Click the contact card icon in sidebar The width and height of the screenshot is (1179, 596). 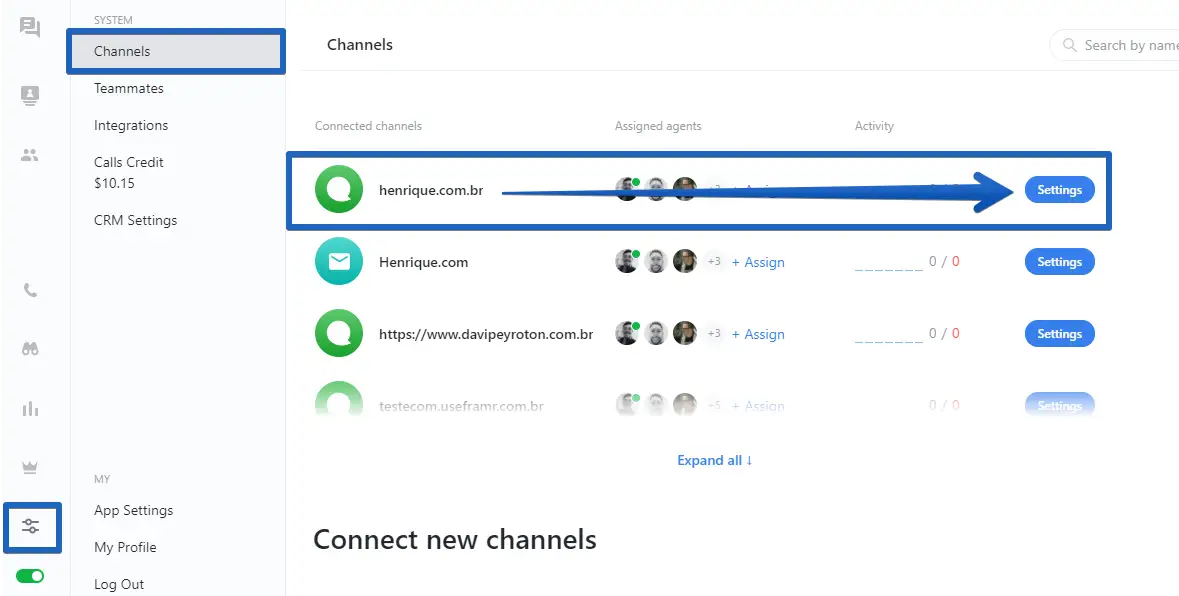[x=30, y=96]
